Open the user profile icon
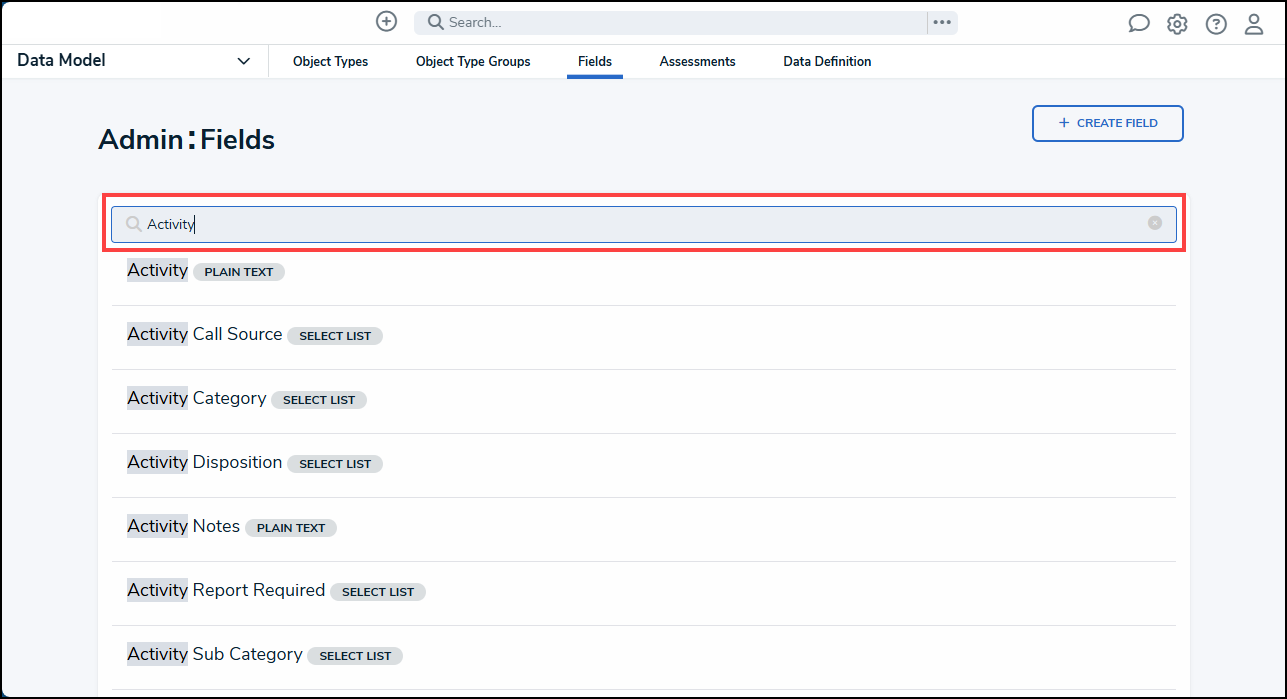Image resolution: width=1287 pixels, height=699 pixels. pyautogui.click(x=1253, y=24)
